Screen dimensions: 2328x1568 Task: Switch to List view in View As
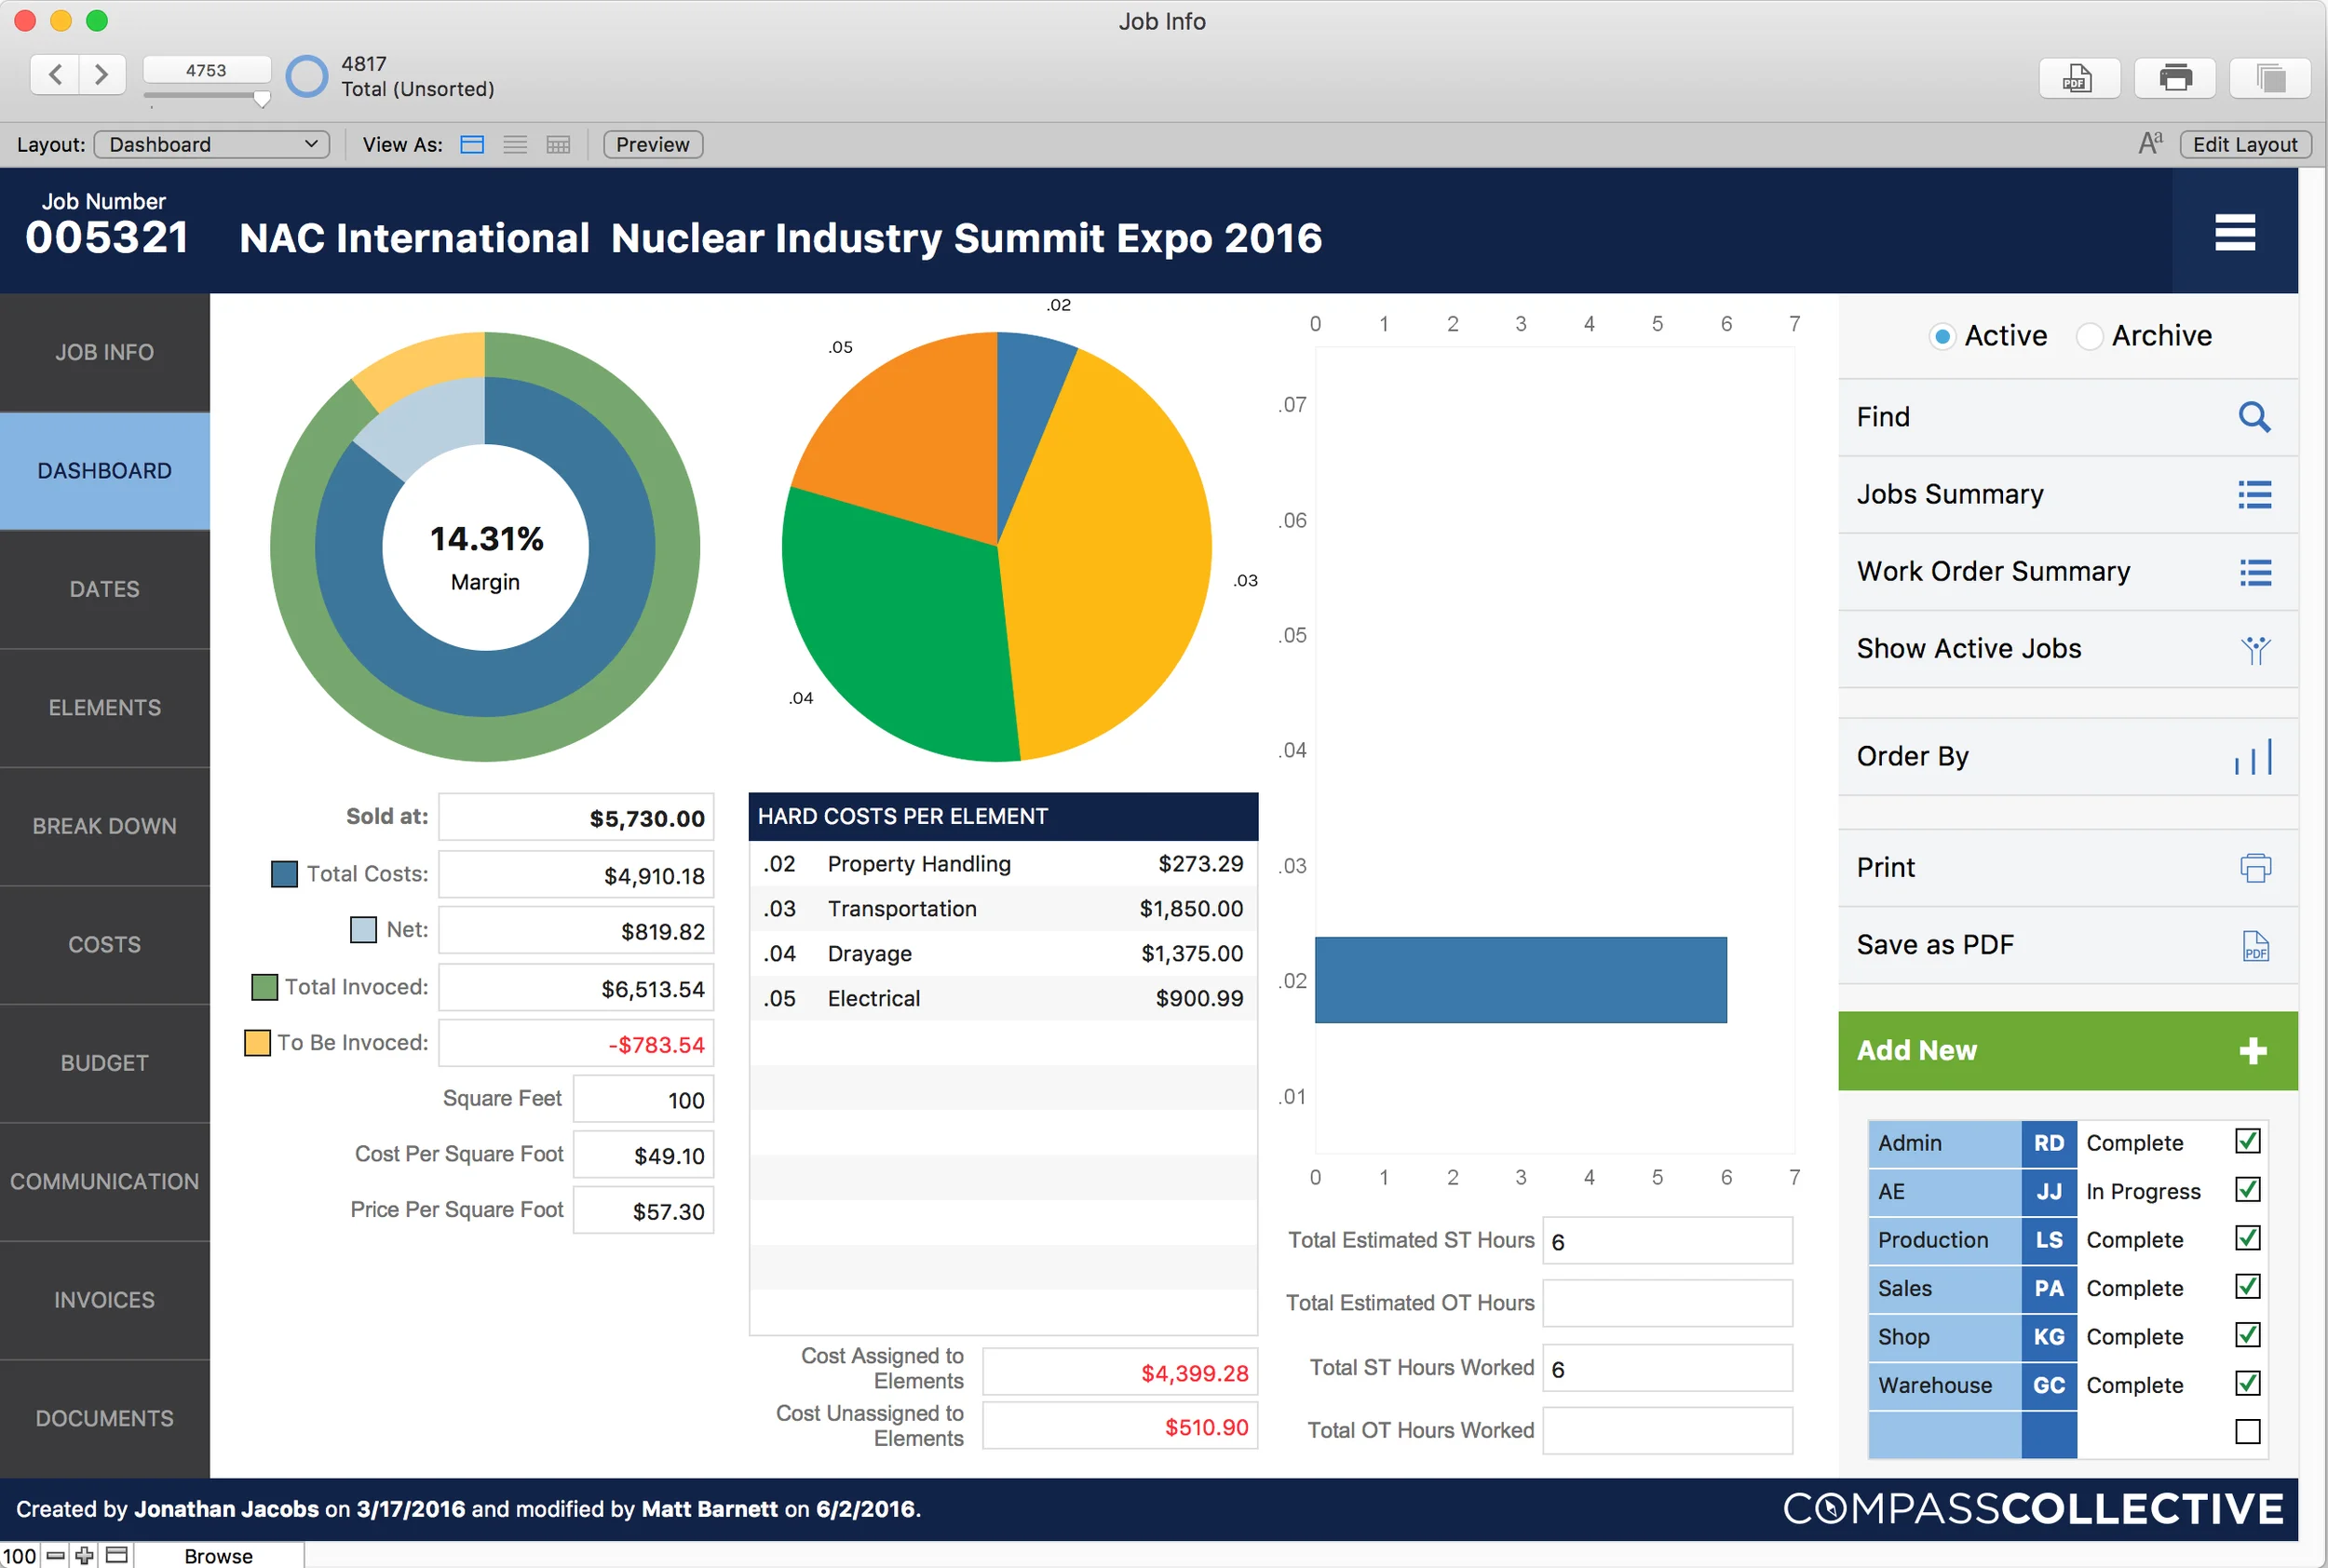[514, 144]
